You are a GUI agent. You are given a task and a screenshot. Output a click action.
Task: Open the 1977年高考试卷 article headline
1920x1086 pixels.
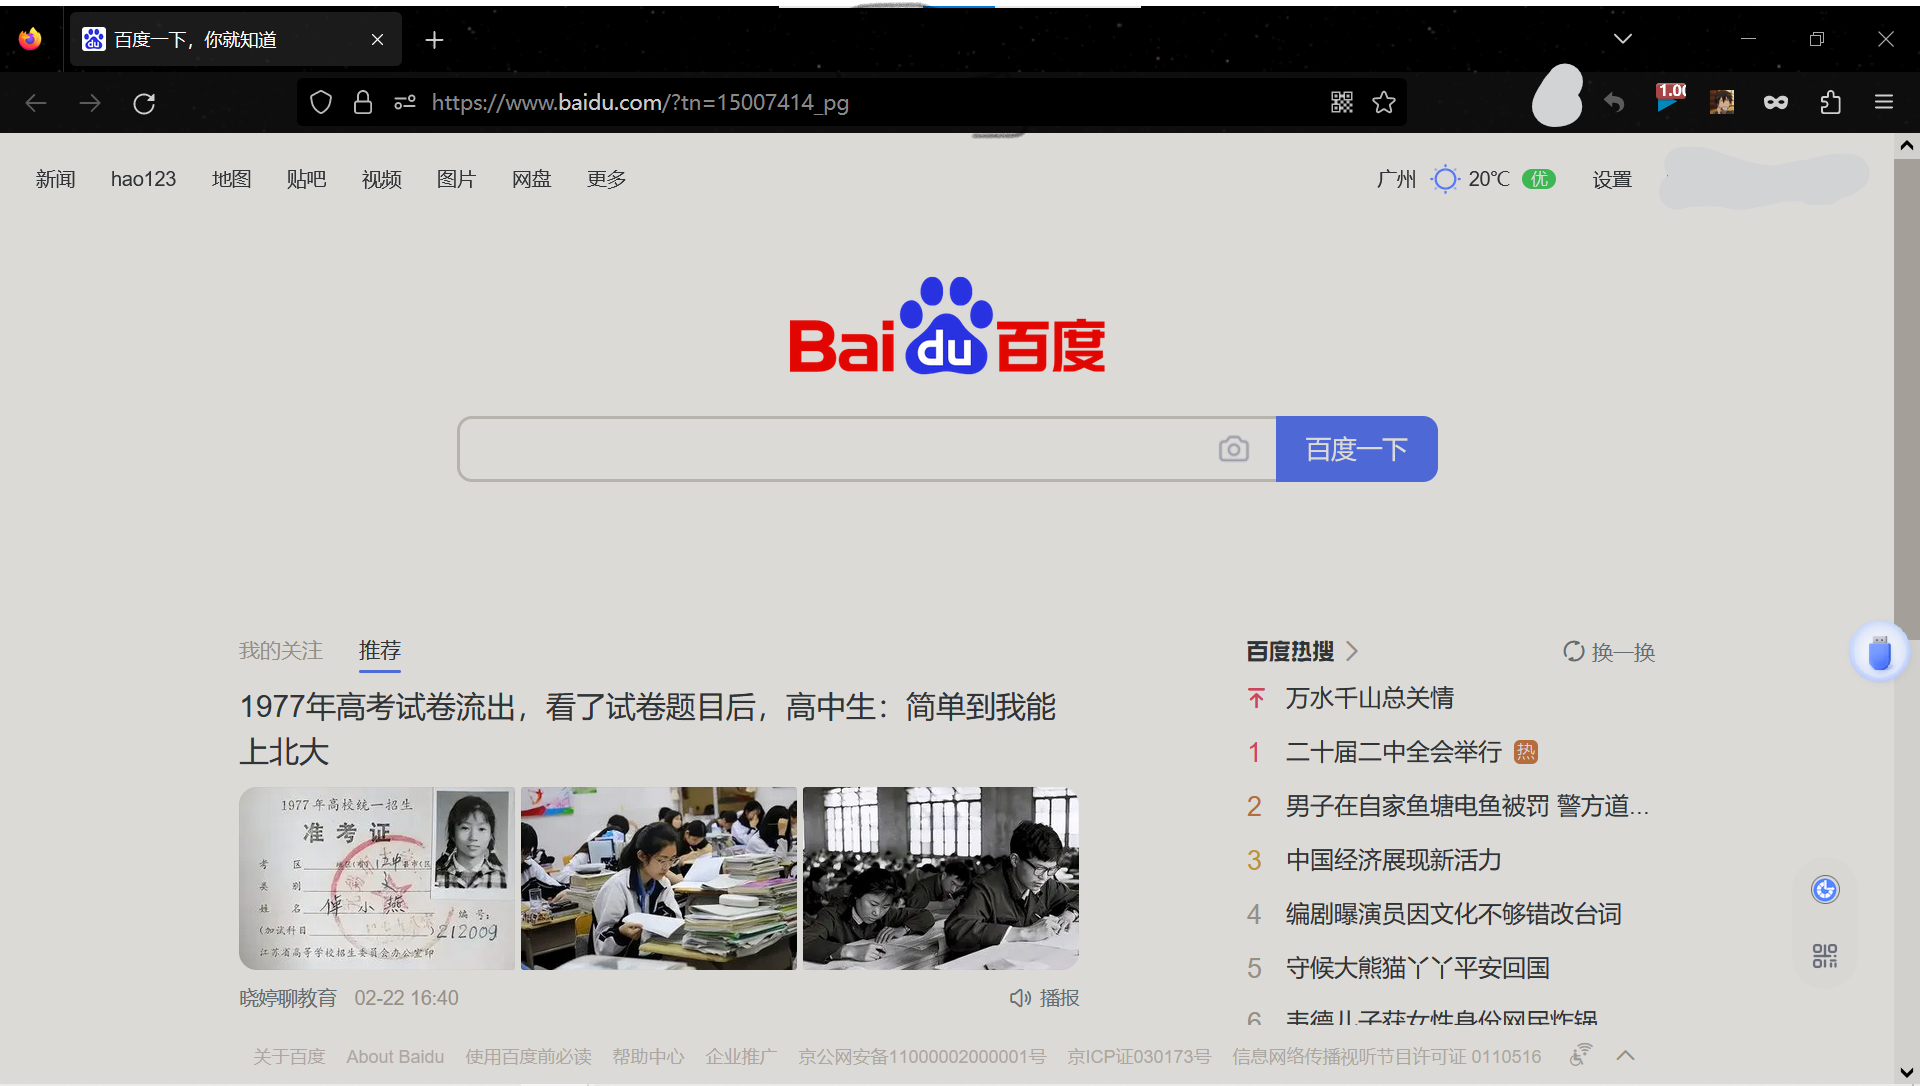pos(648,729)
